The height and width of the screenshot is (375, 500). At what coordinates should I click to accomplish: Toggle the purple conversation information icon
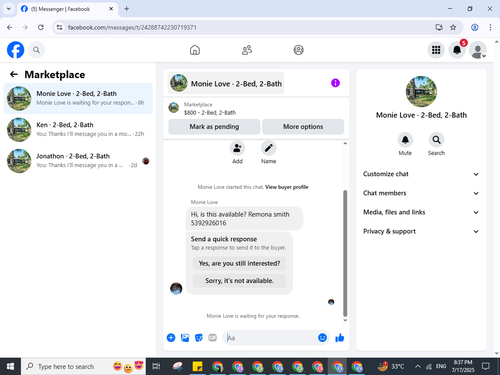point(335,83)
